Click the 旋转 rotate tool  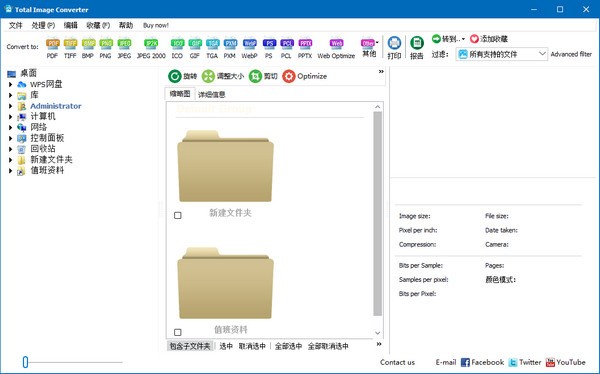click(x=183, y=76)
